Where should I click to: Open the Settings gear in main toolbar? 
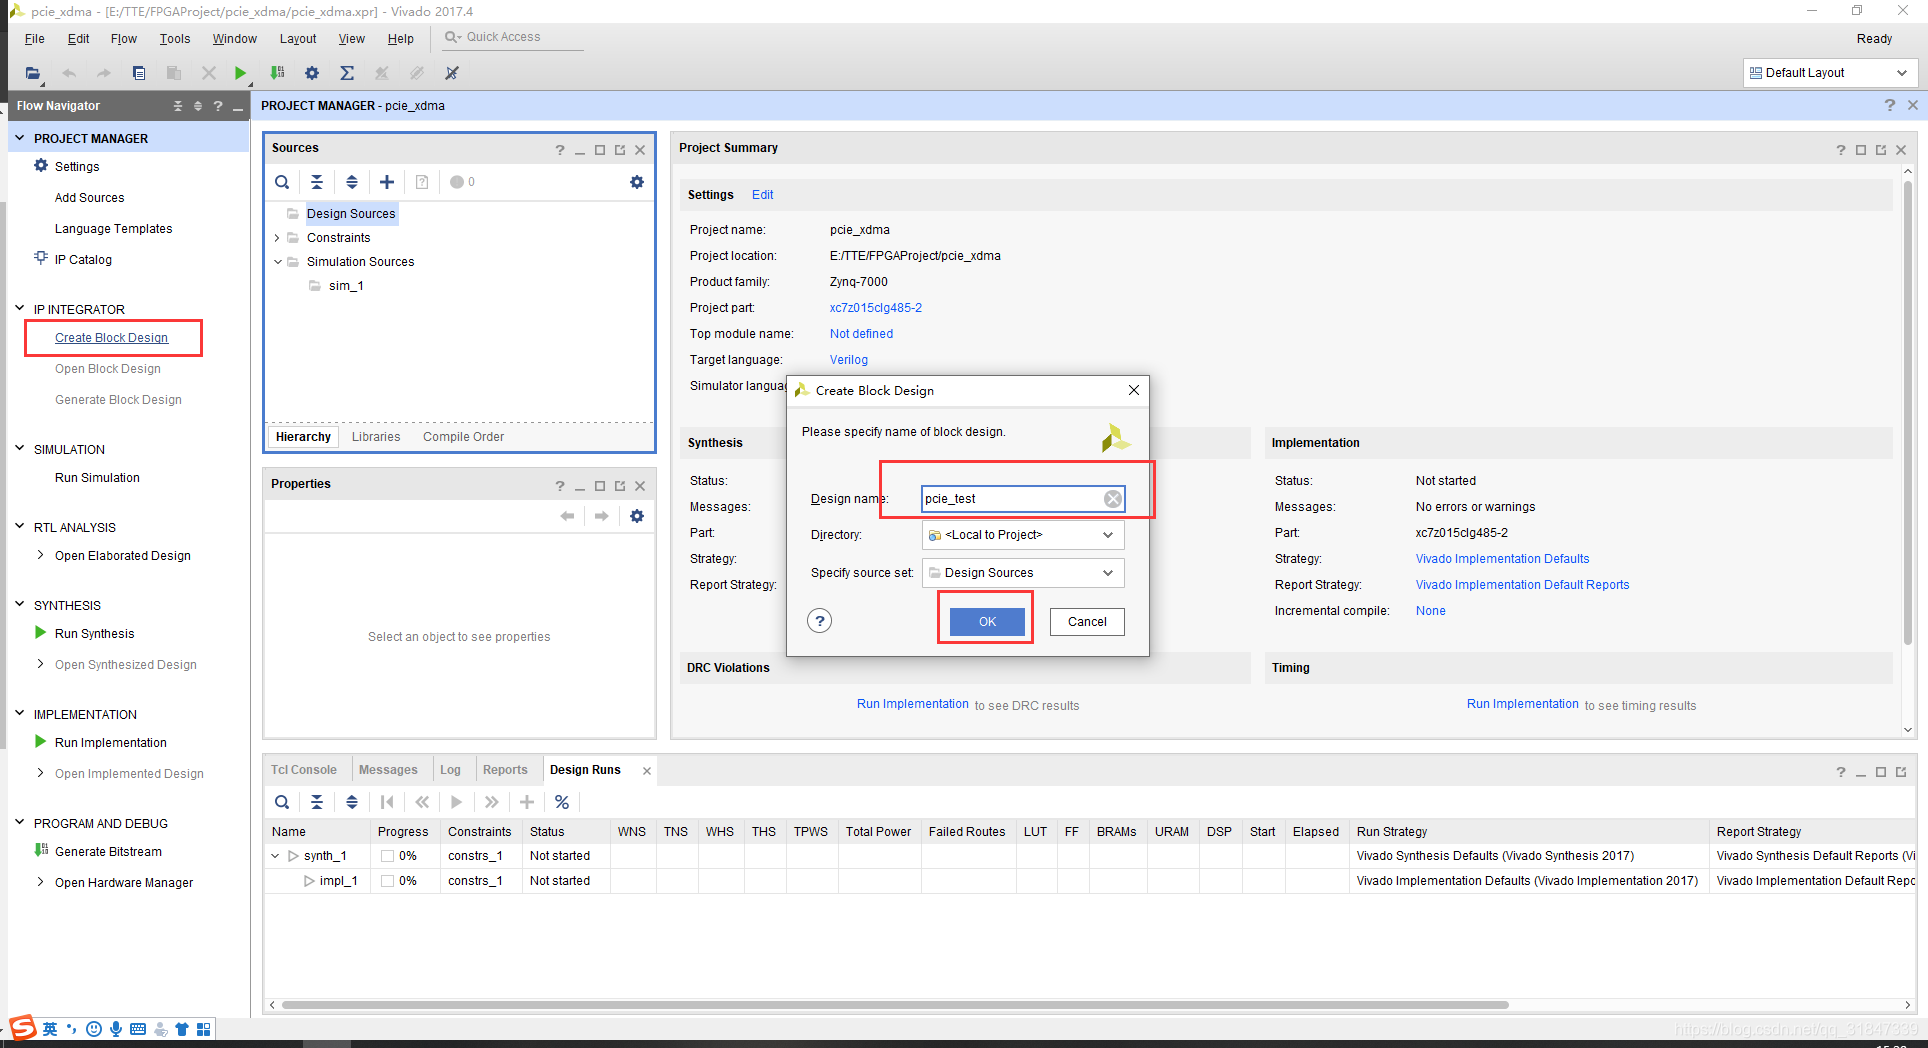[312, 73]
